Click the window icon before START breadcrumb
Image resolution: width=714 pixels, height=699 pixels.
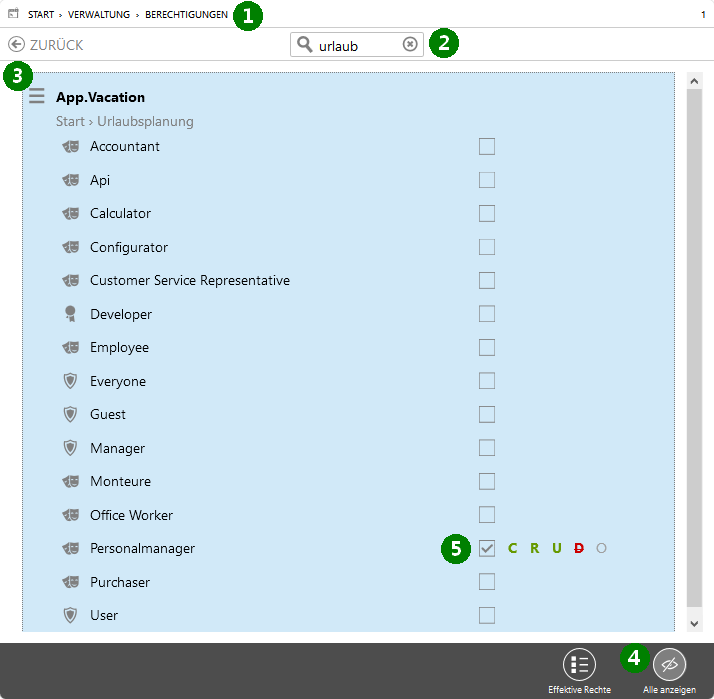(14, 15)
